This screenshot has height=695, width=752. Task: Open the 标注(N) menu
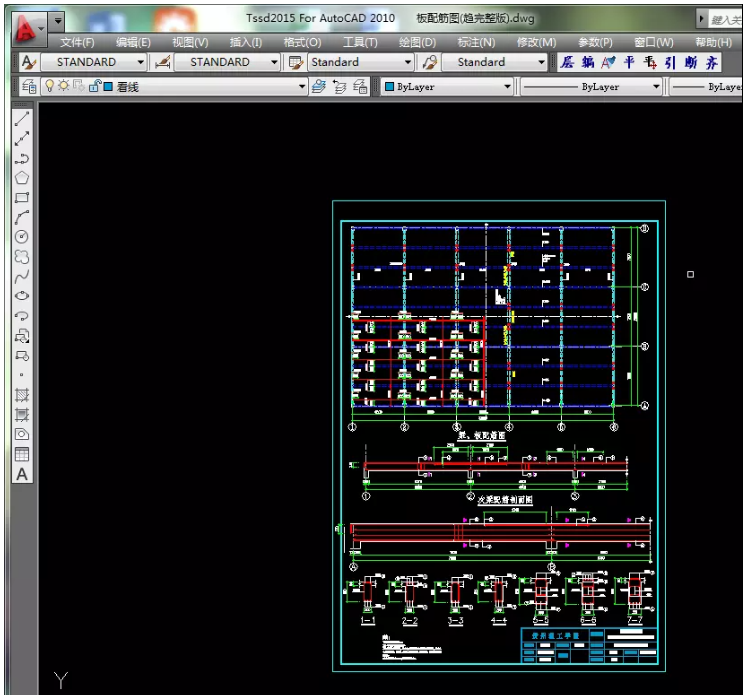point(476,42)
